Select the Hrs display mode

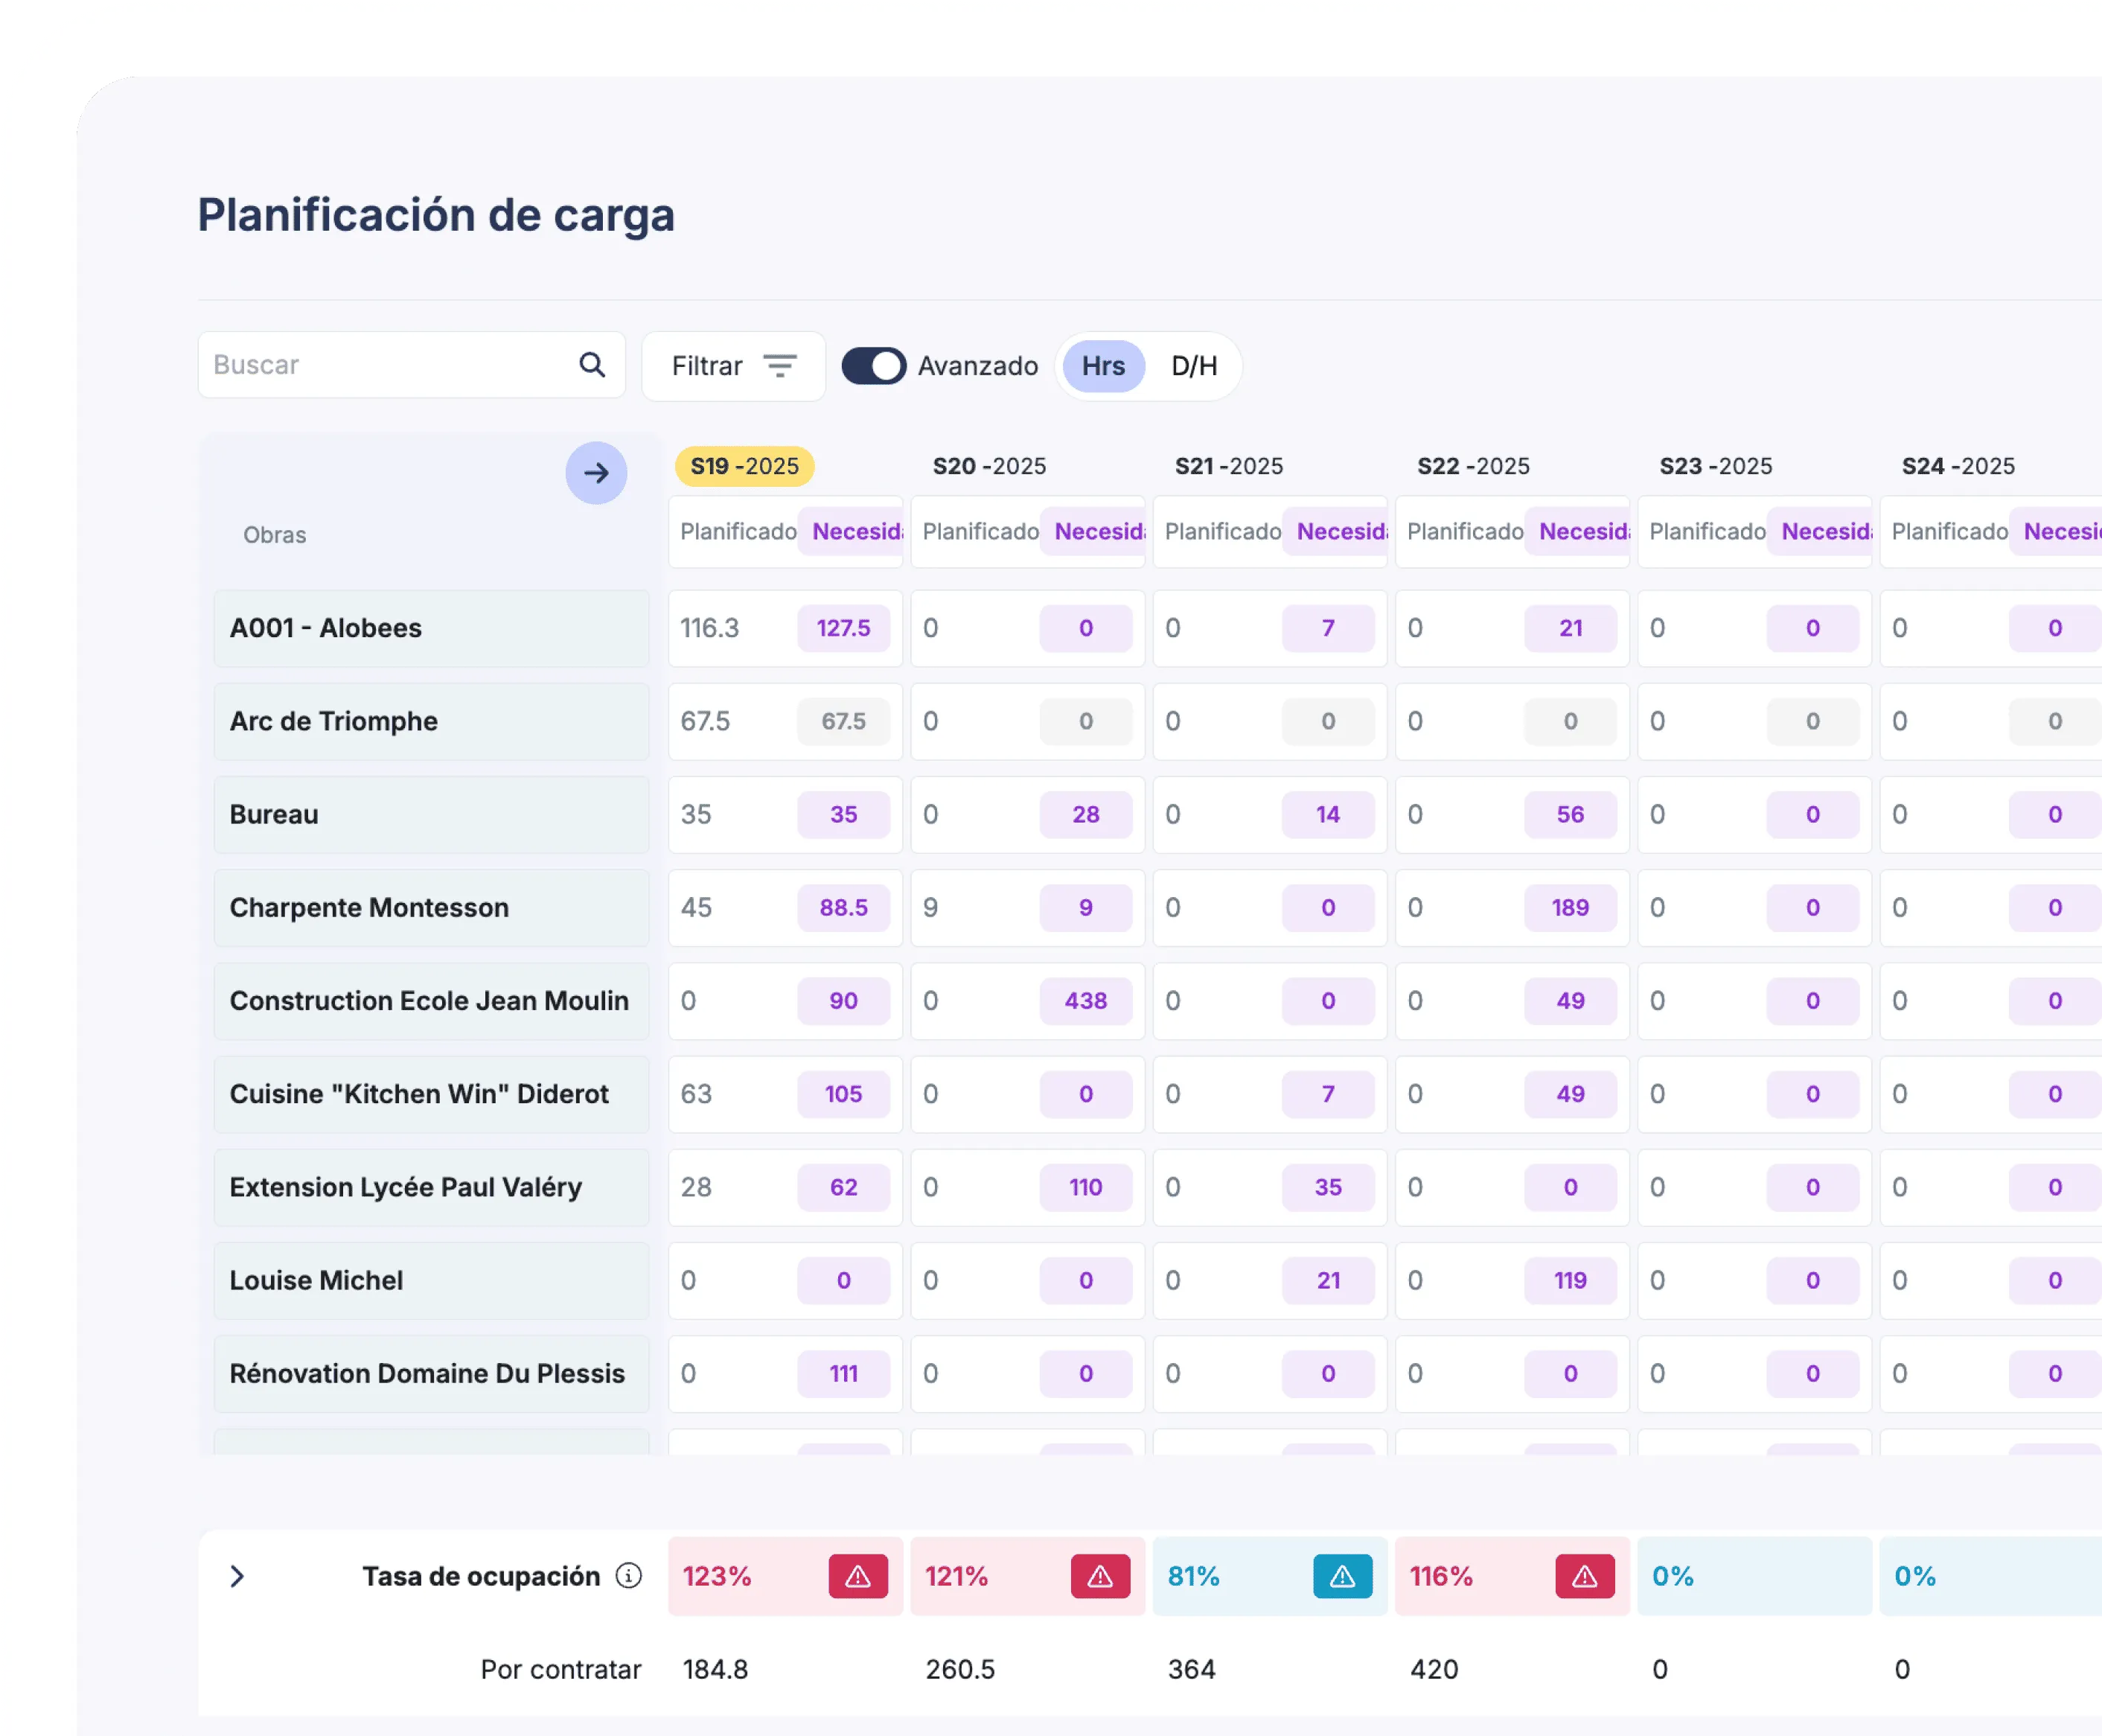click(x=1102, y=365)
